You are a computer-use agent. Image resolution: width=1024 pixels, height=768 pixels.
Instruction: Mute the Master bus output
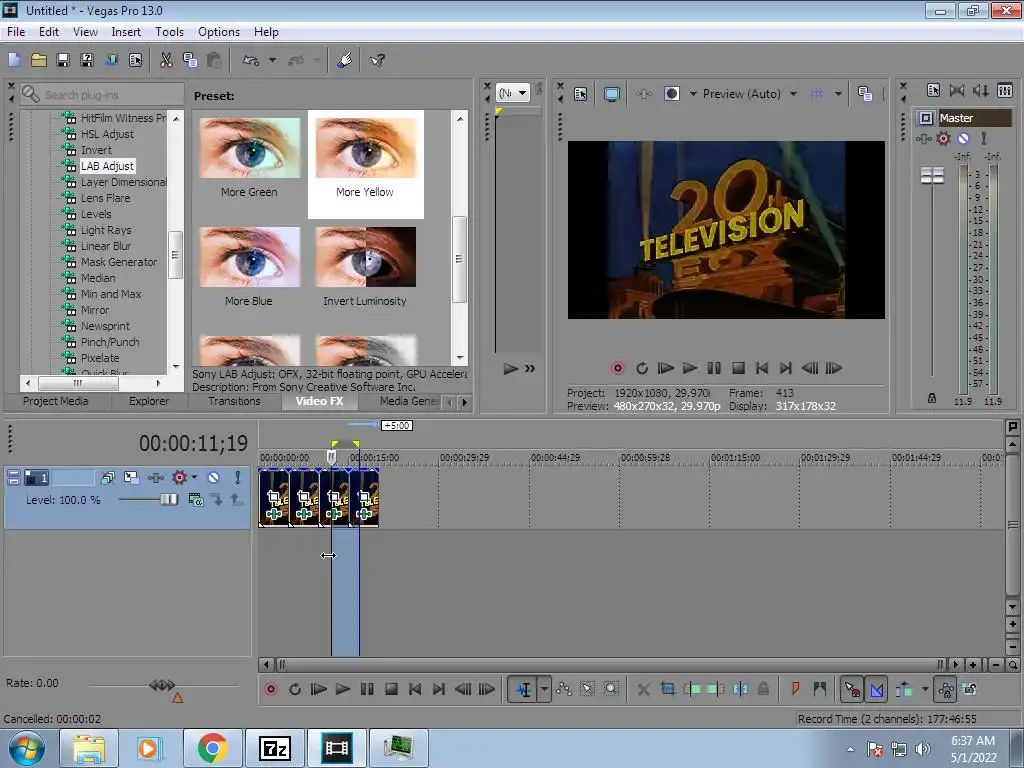pyautogui.click(x=963, y=138)
